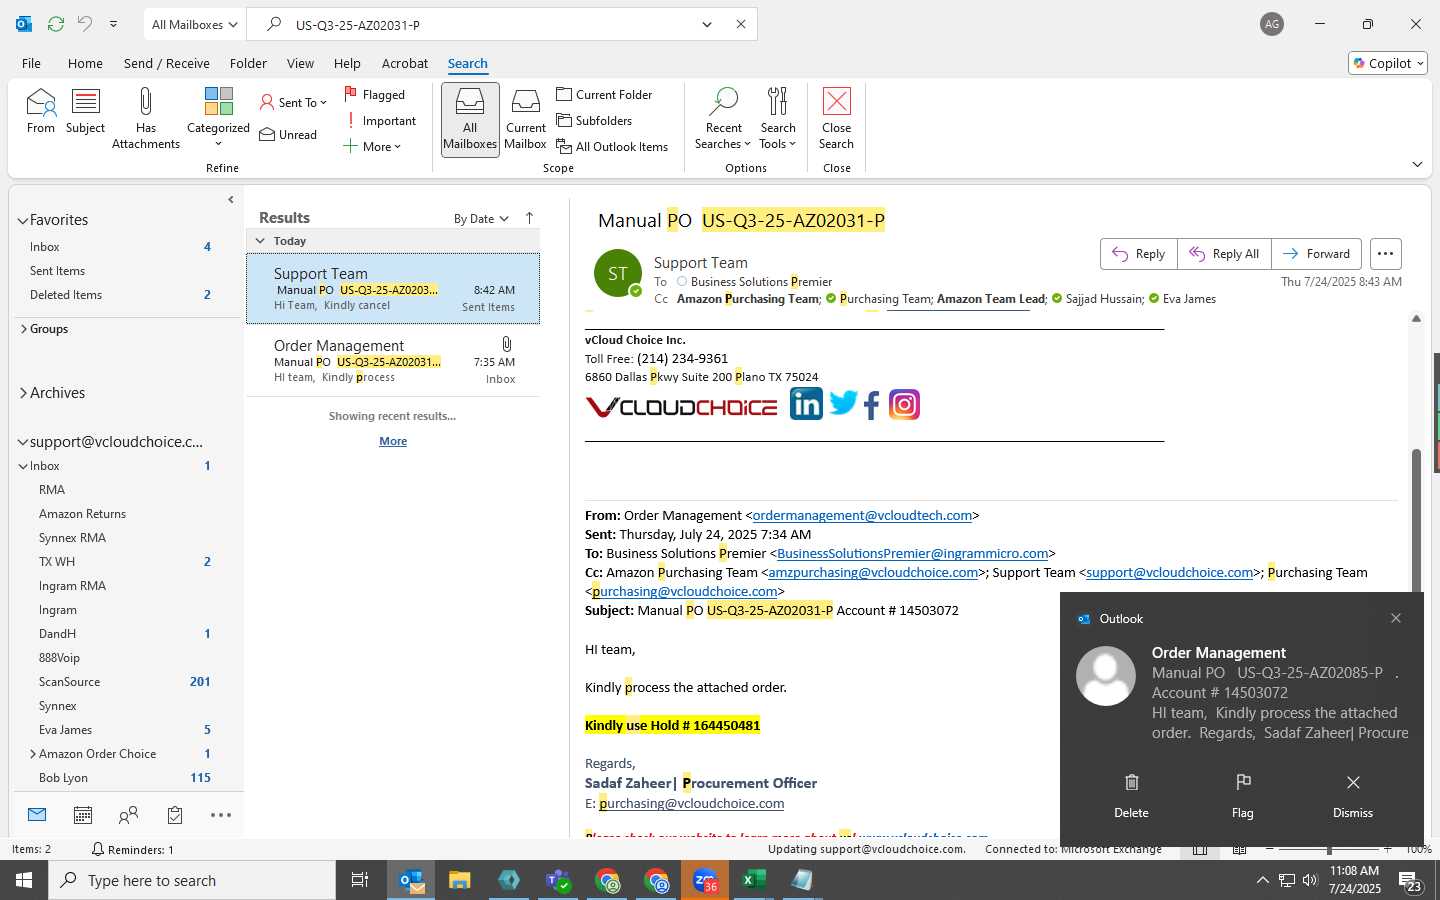Click in the search input field

point(490,24)
